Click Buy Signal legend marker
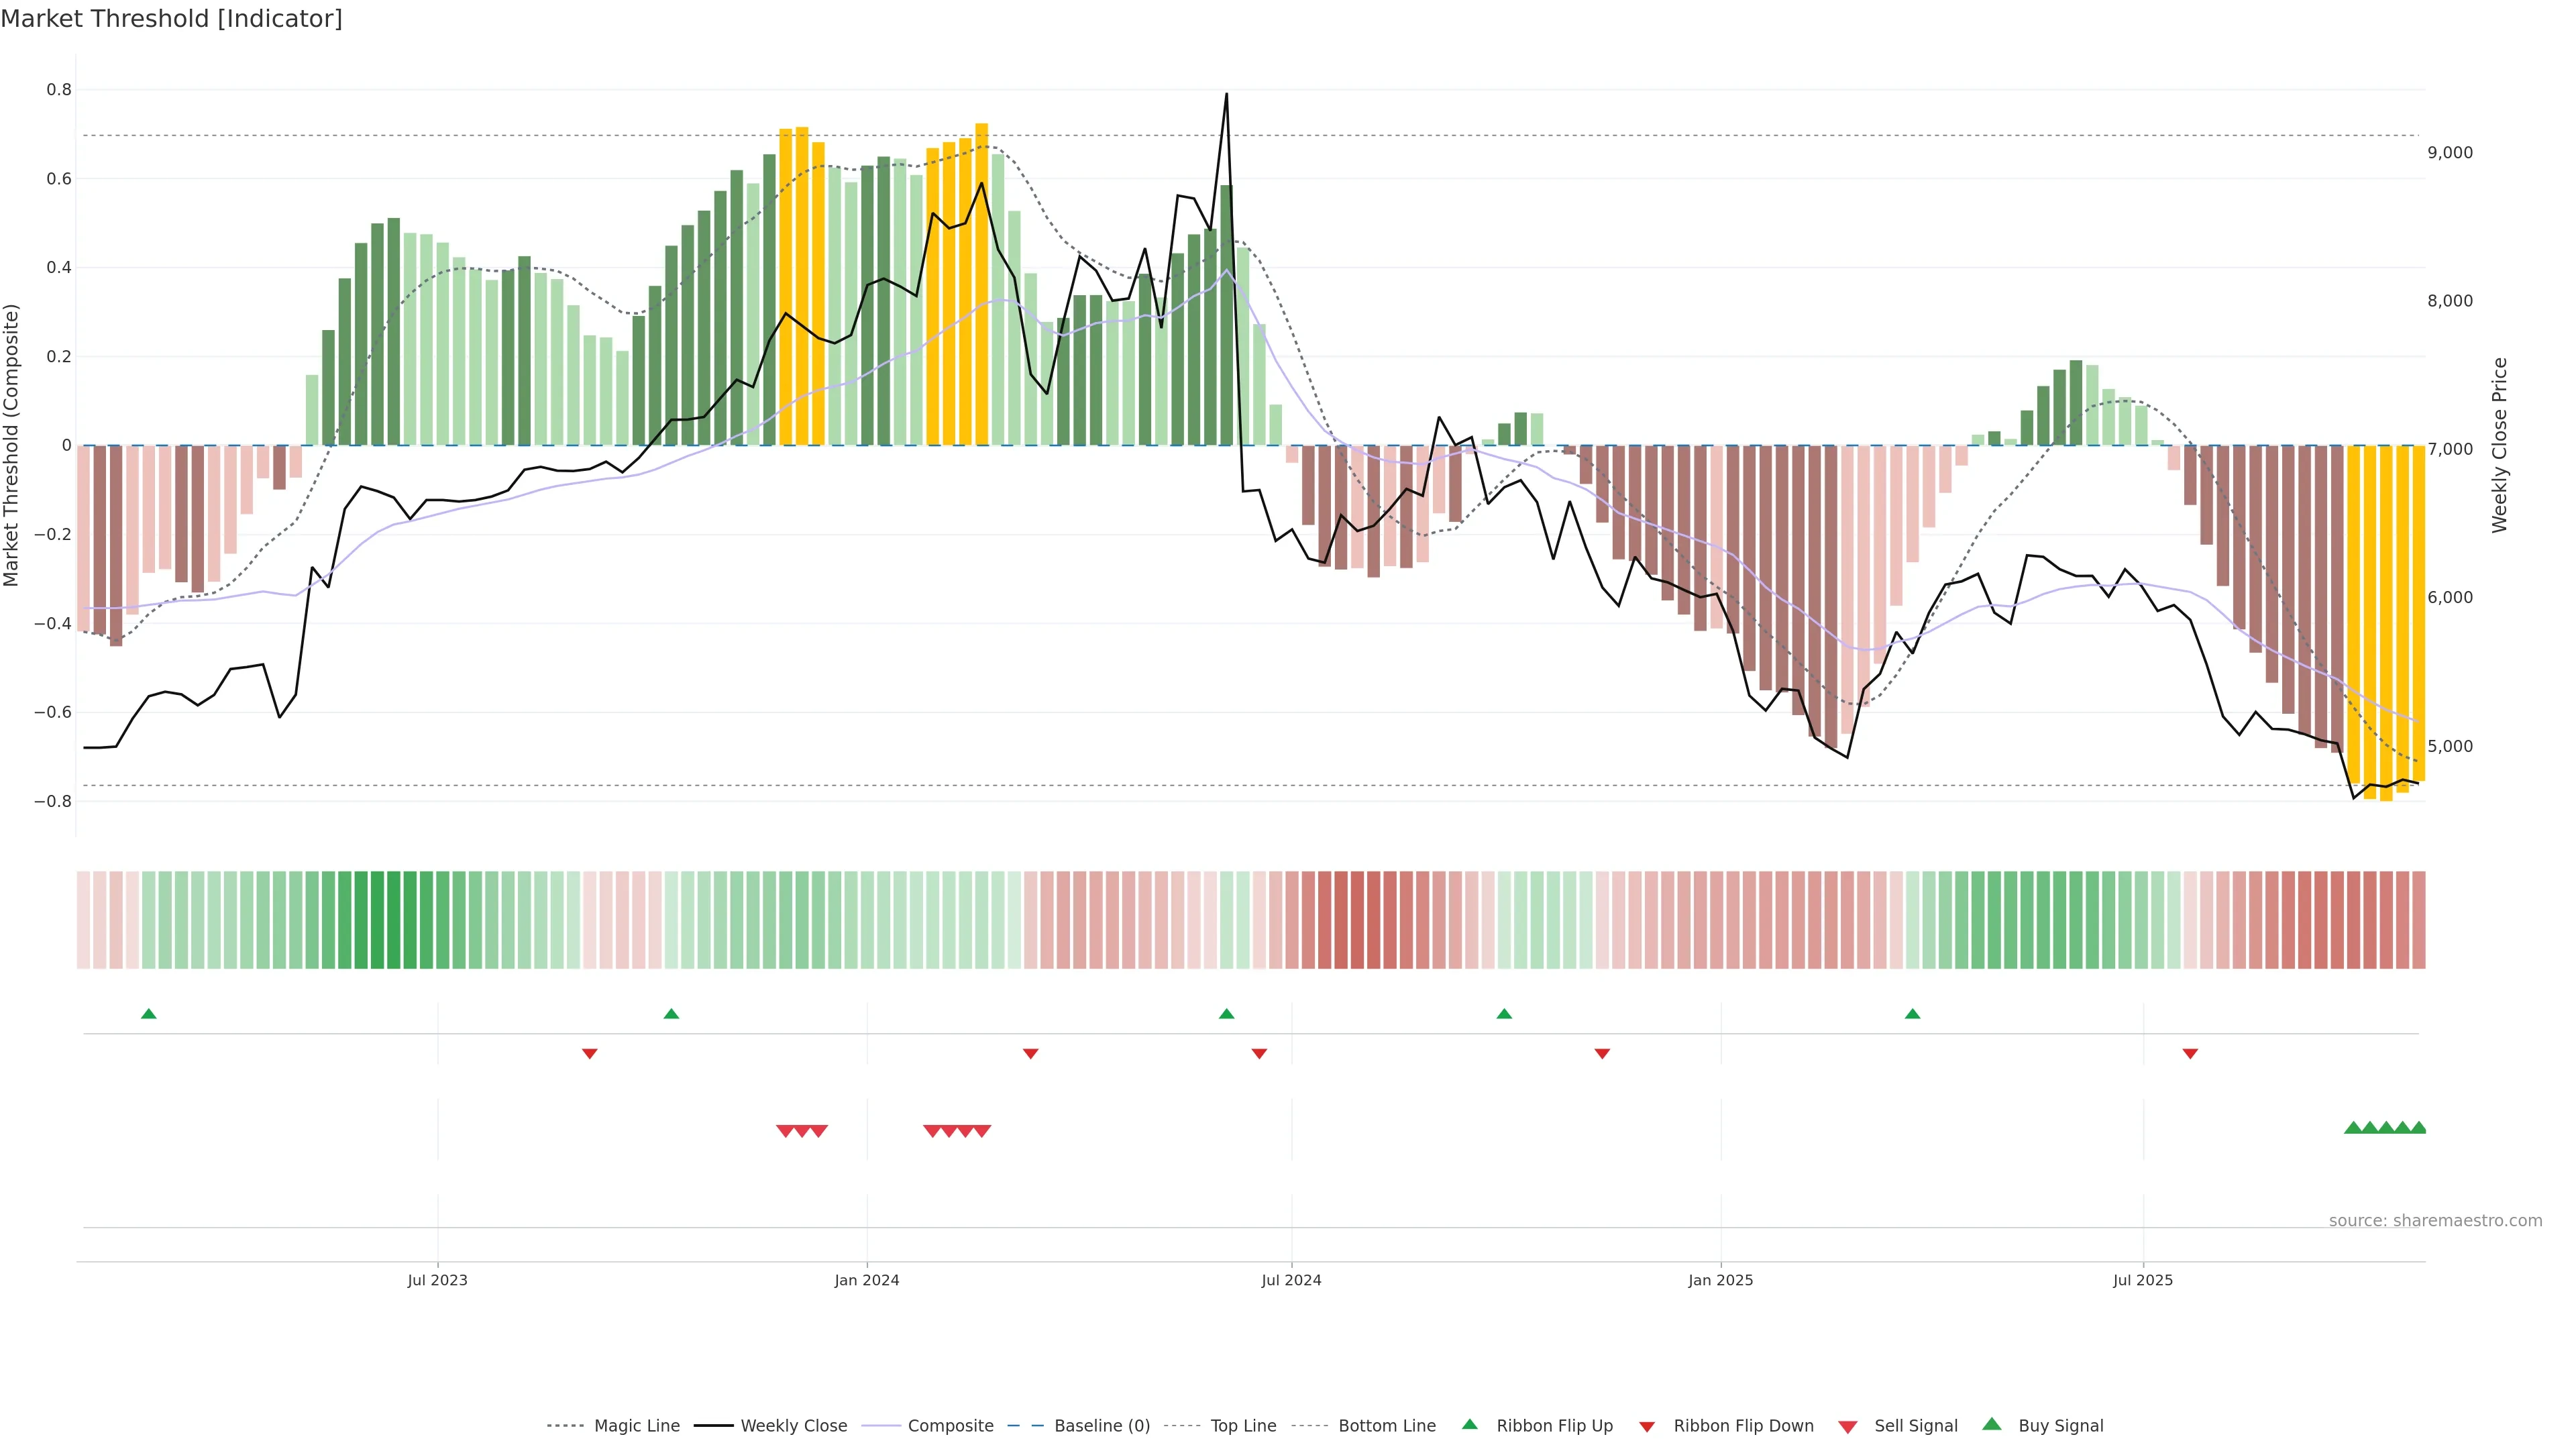 [1991, 1424]
